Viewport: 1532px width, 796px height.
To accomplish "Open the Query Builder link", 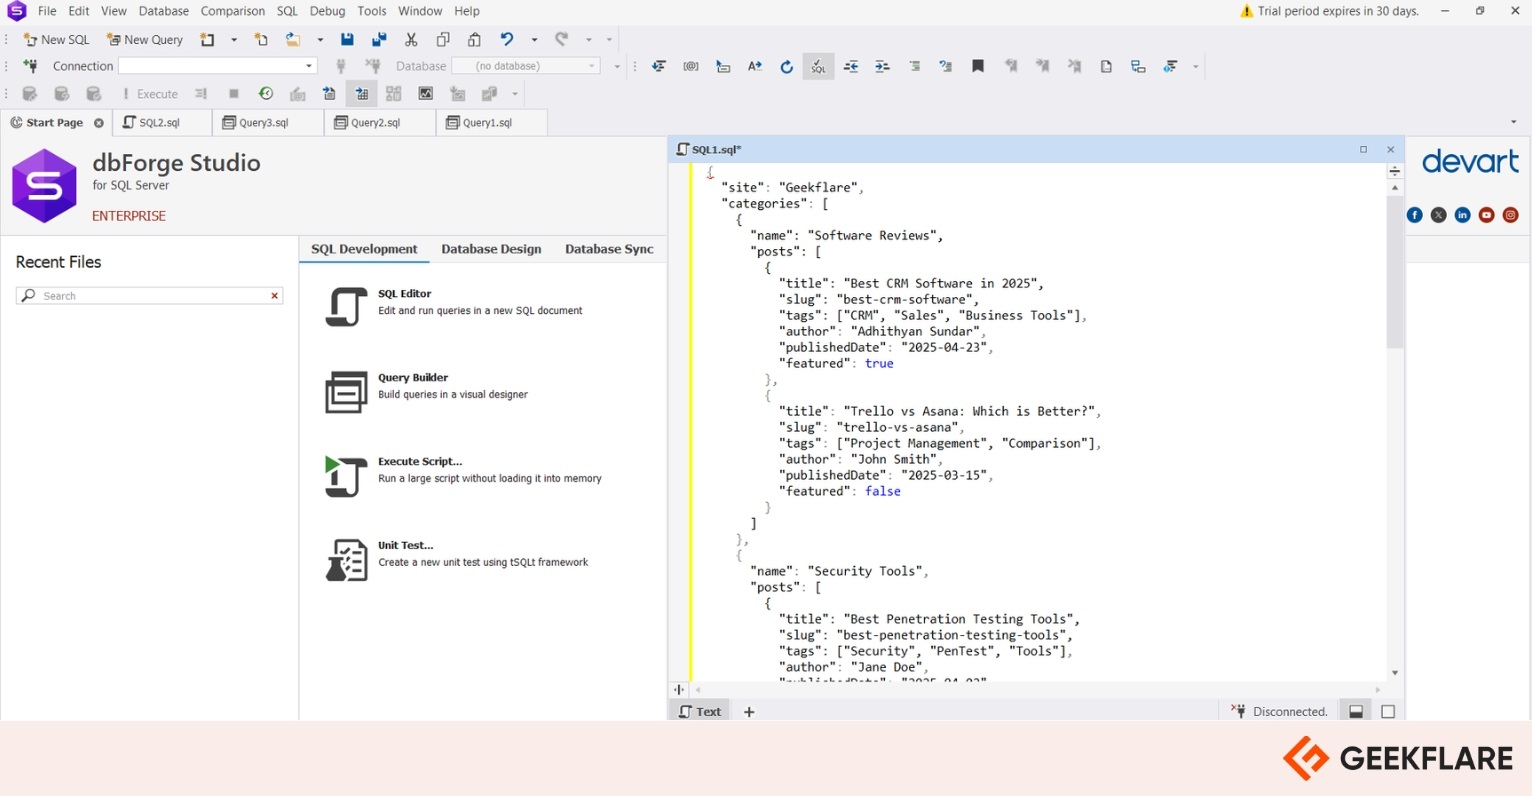I will 413,378.
